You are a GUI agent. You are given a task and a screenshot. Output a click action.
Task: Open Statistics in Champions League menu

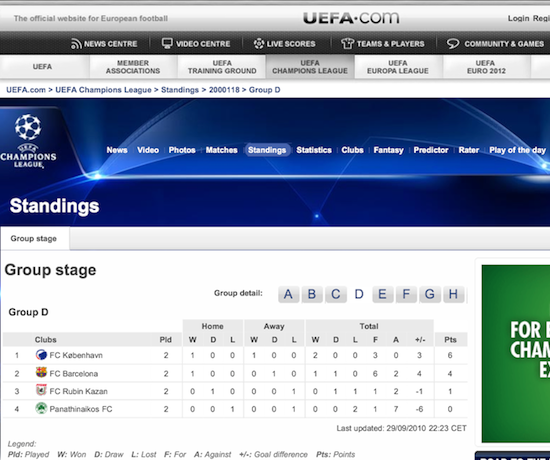314,150
